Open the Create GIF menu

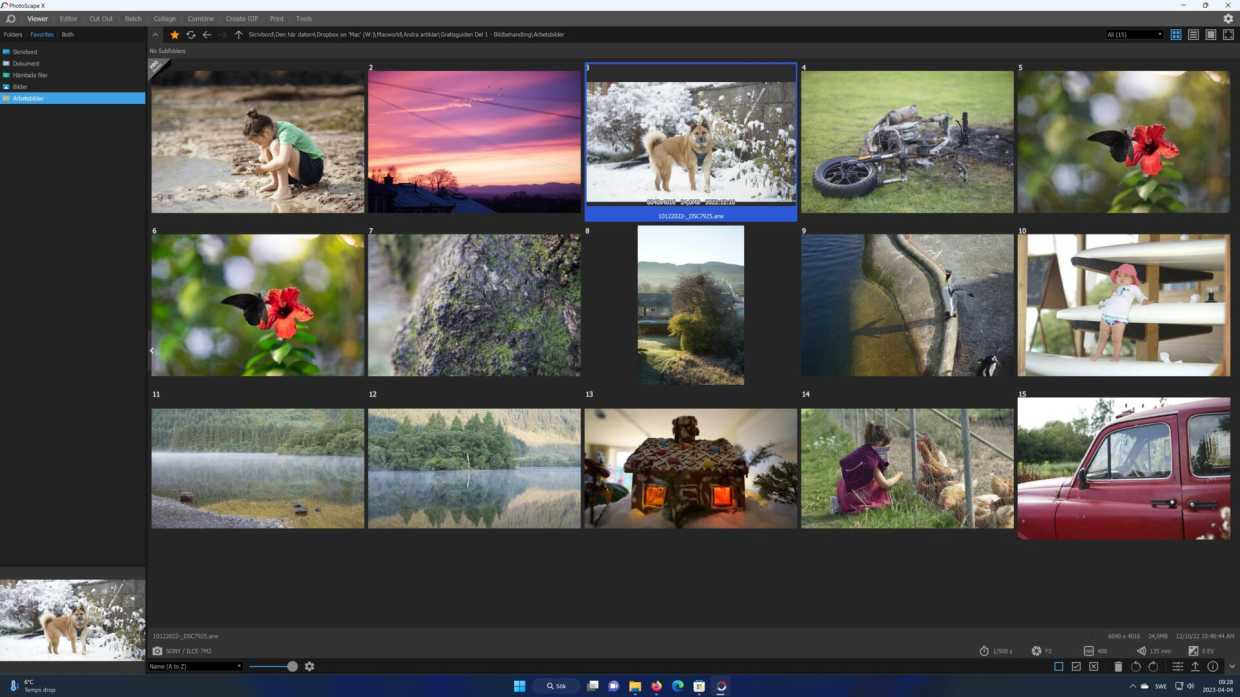click(x=240, y=18)
